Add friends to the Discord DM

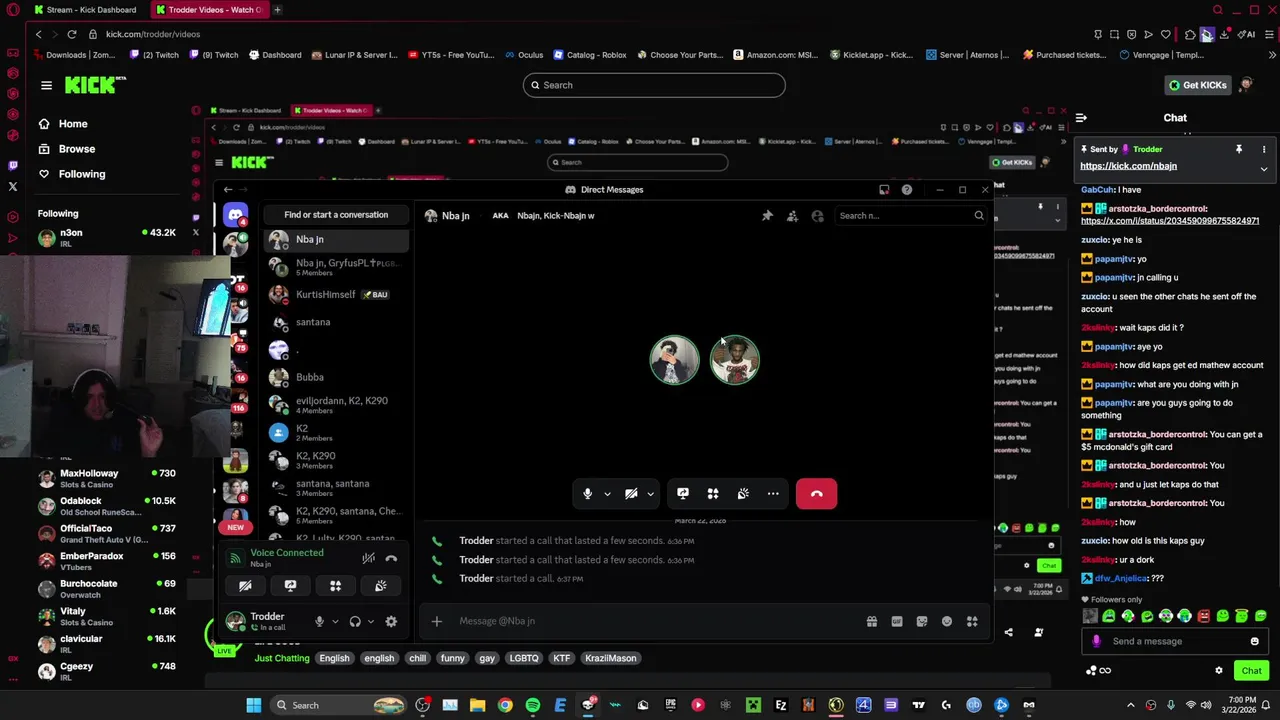coord(792,215)
